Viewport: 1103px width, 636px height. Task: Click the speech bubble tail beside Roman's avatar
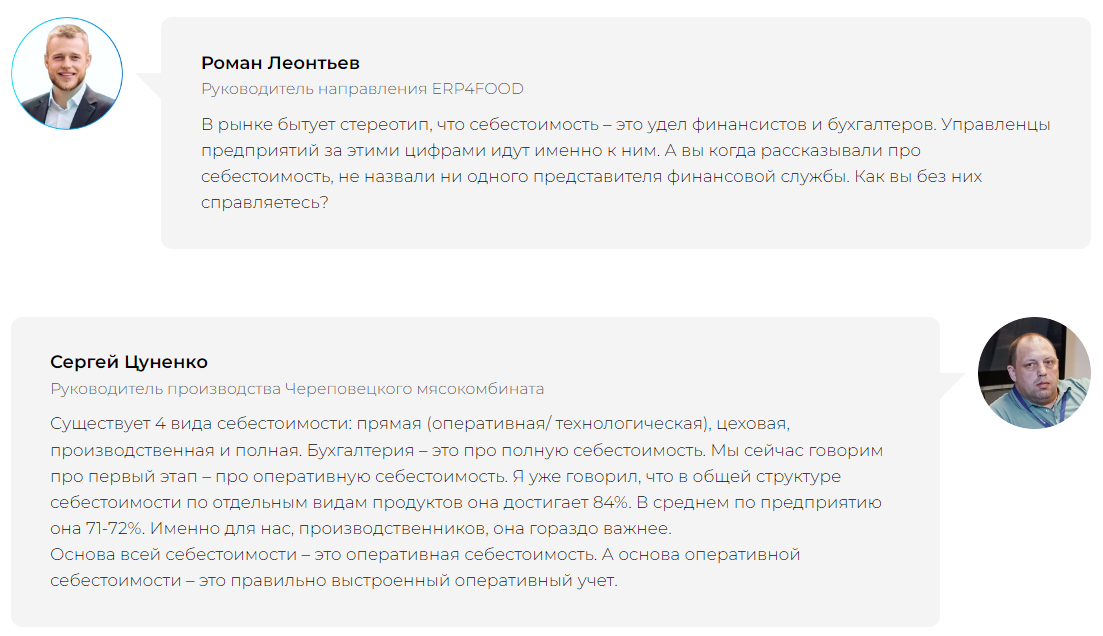(x=149, y=85)
